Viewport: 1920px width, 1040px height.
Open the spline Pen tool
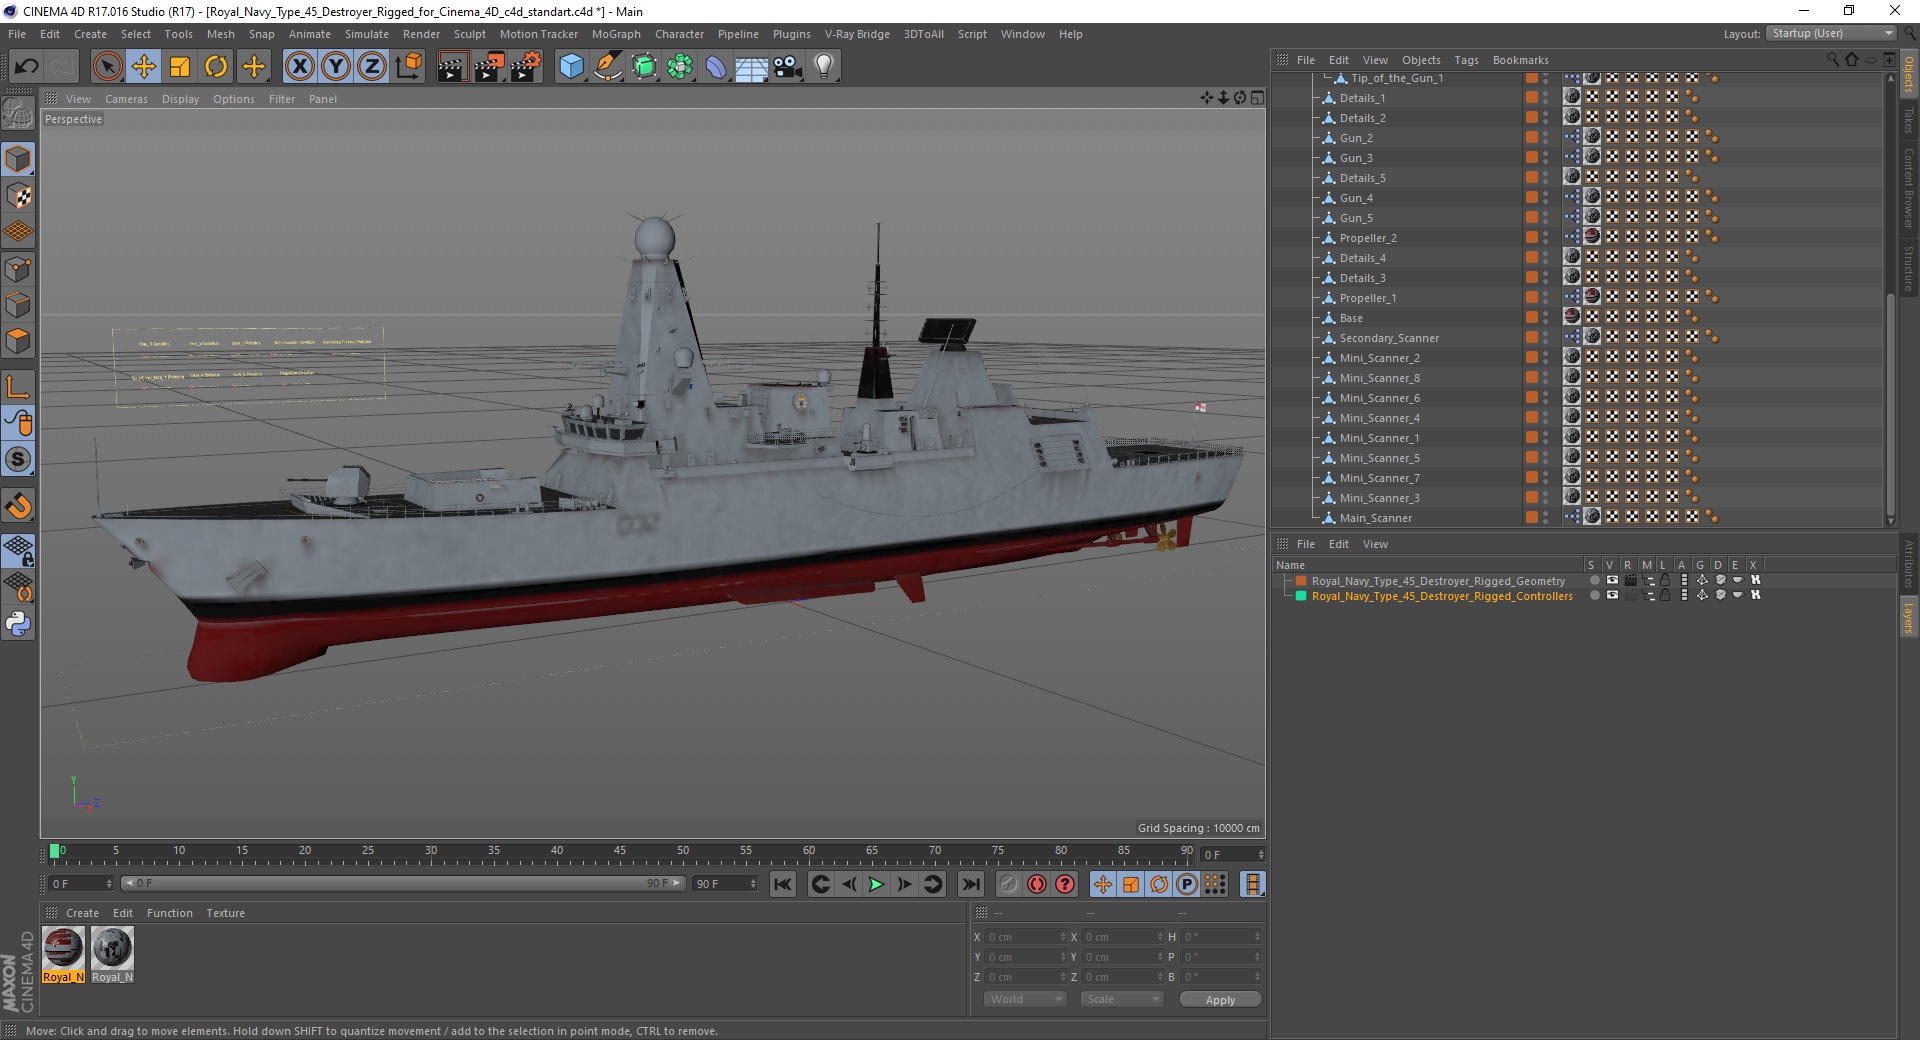tap(607, 67)
